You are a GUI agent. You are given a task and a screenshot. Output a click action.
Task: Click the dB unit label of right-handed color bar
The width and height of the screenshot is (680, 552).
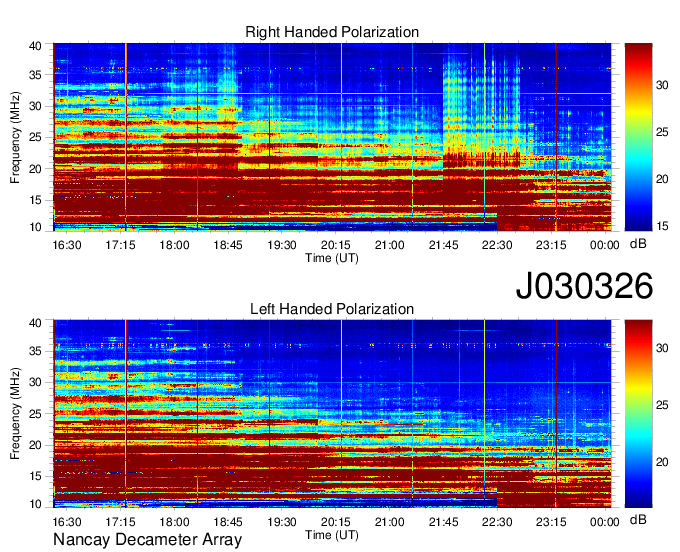(638, 244)
